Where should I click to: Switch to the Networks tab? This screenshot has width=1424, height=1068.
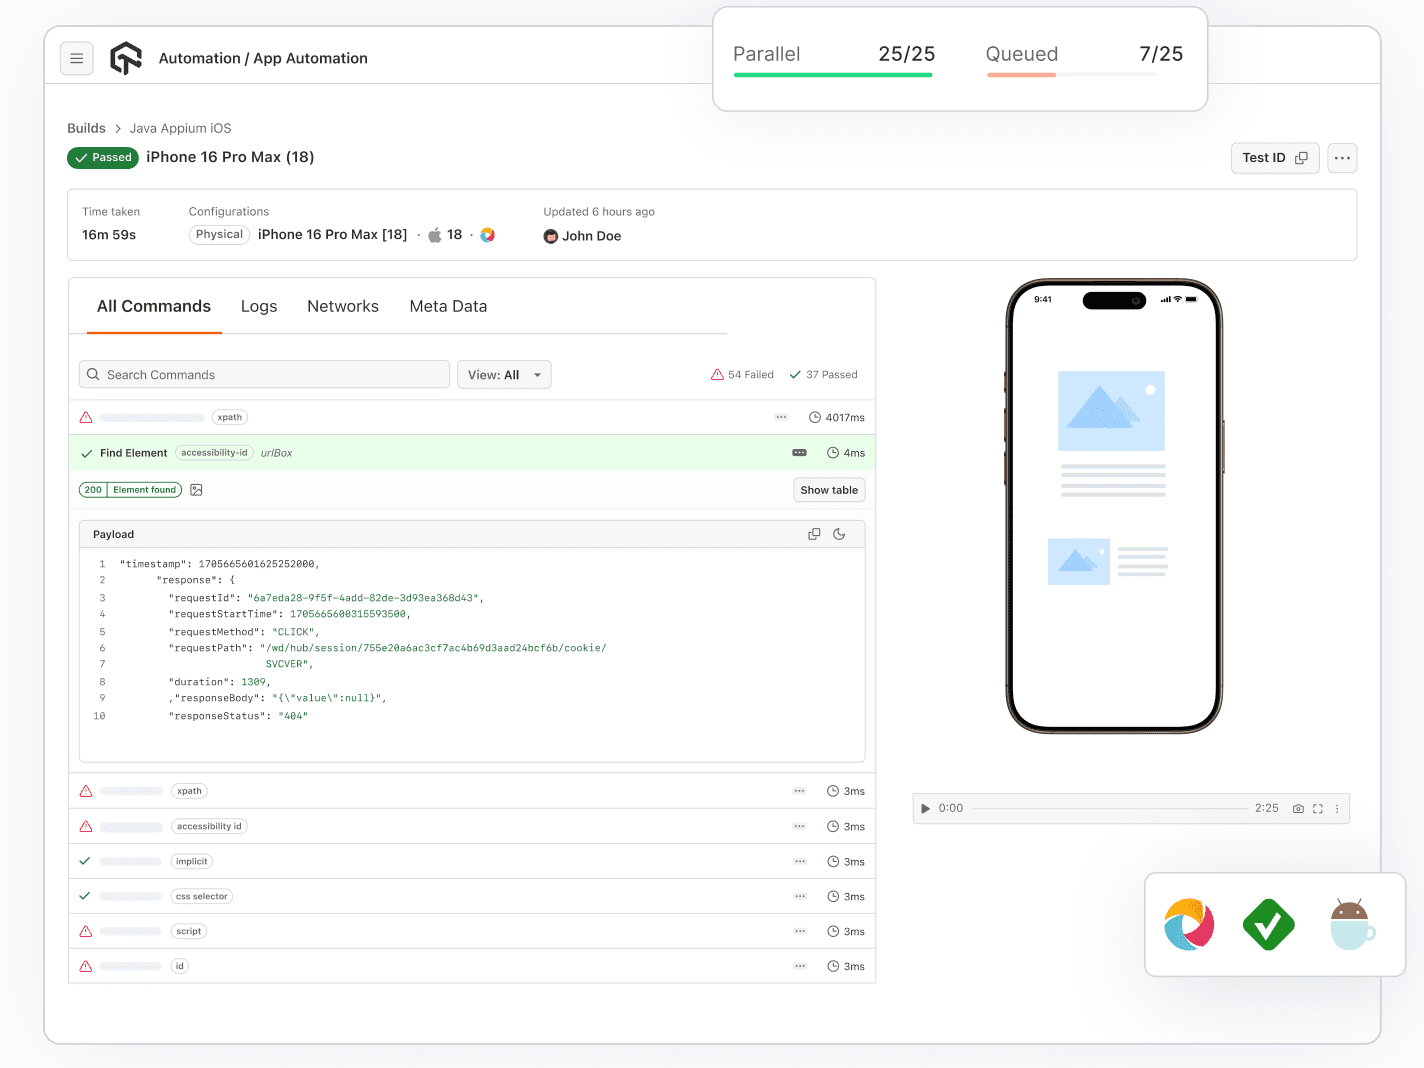pos(343,306)
